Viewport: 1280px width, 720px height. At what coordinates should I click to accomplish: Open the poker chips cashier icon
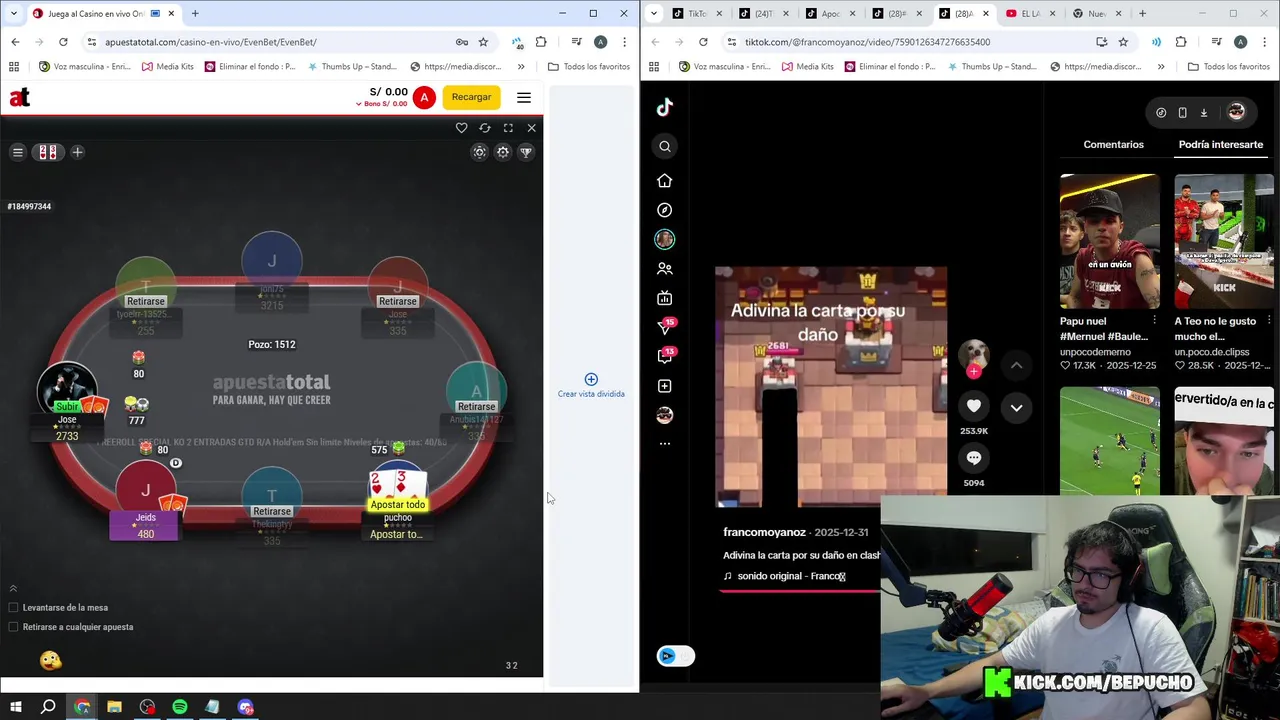pos(479,152)
